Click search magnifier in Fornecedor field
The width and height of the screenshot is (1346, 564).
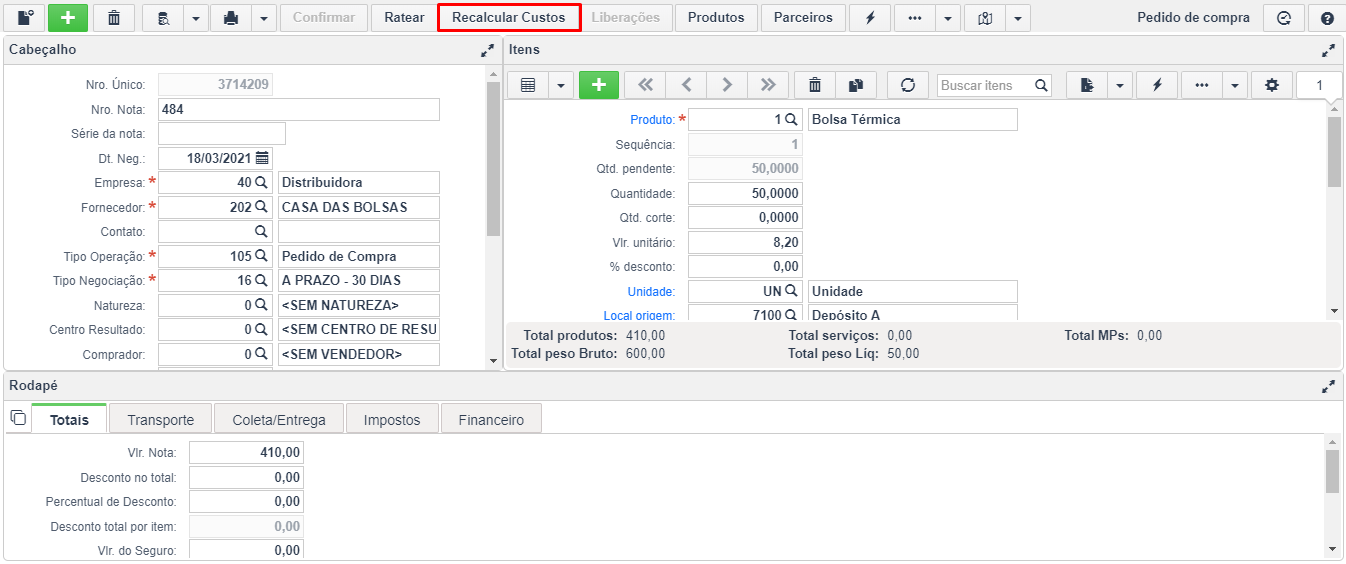point(261,207)
